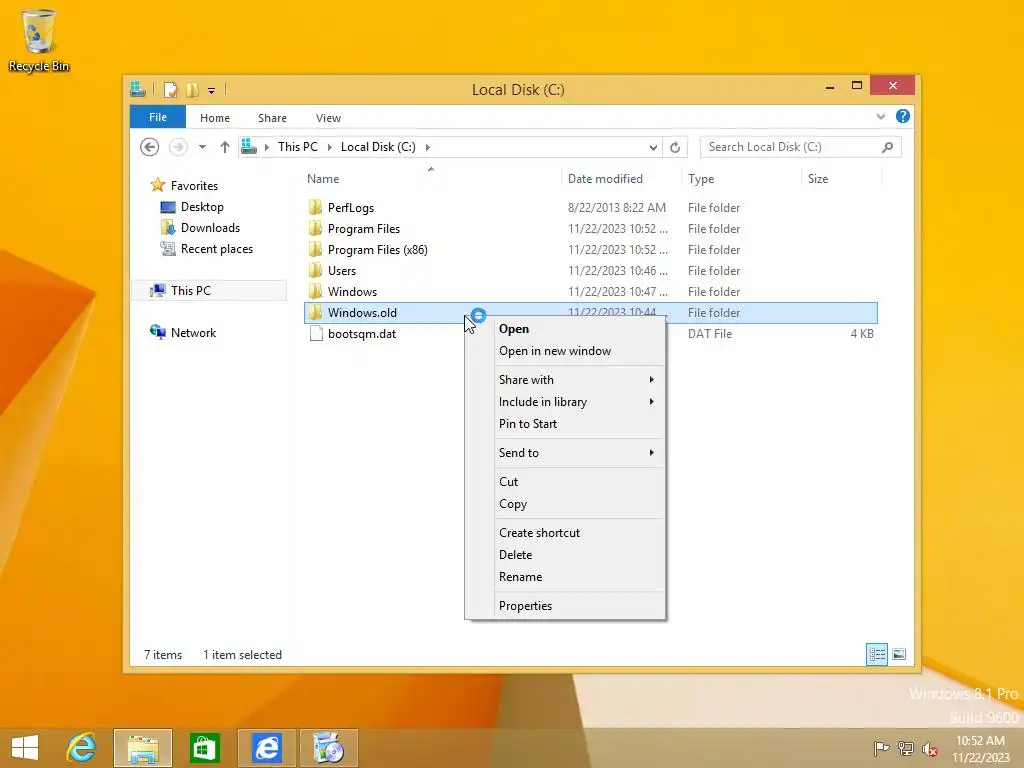Select Network in the navigation pane

(193, 332)
